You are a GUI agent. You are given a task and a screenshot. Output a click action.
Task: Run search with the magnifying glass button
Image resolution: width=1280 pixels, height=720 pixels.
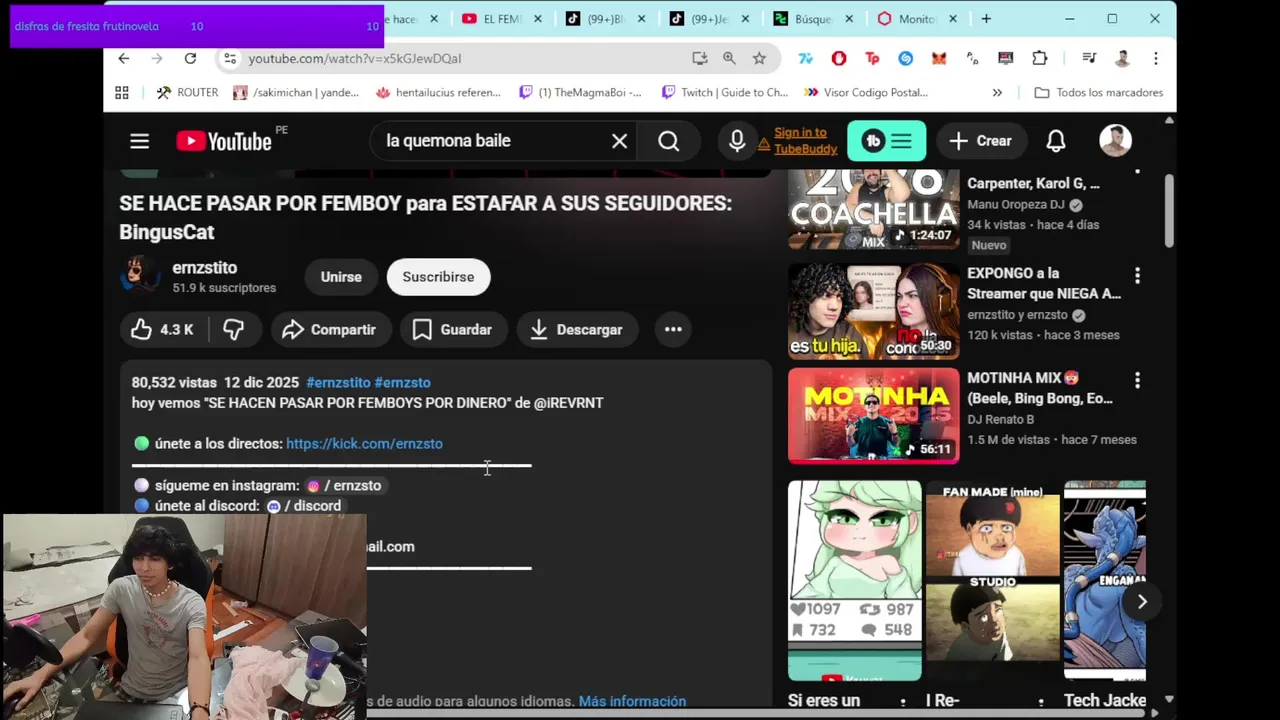click(668, 141)
